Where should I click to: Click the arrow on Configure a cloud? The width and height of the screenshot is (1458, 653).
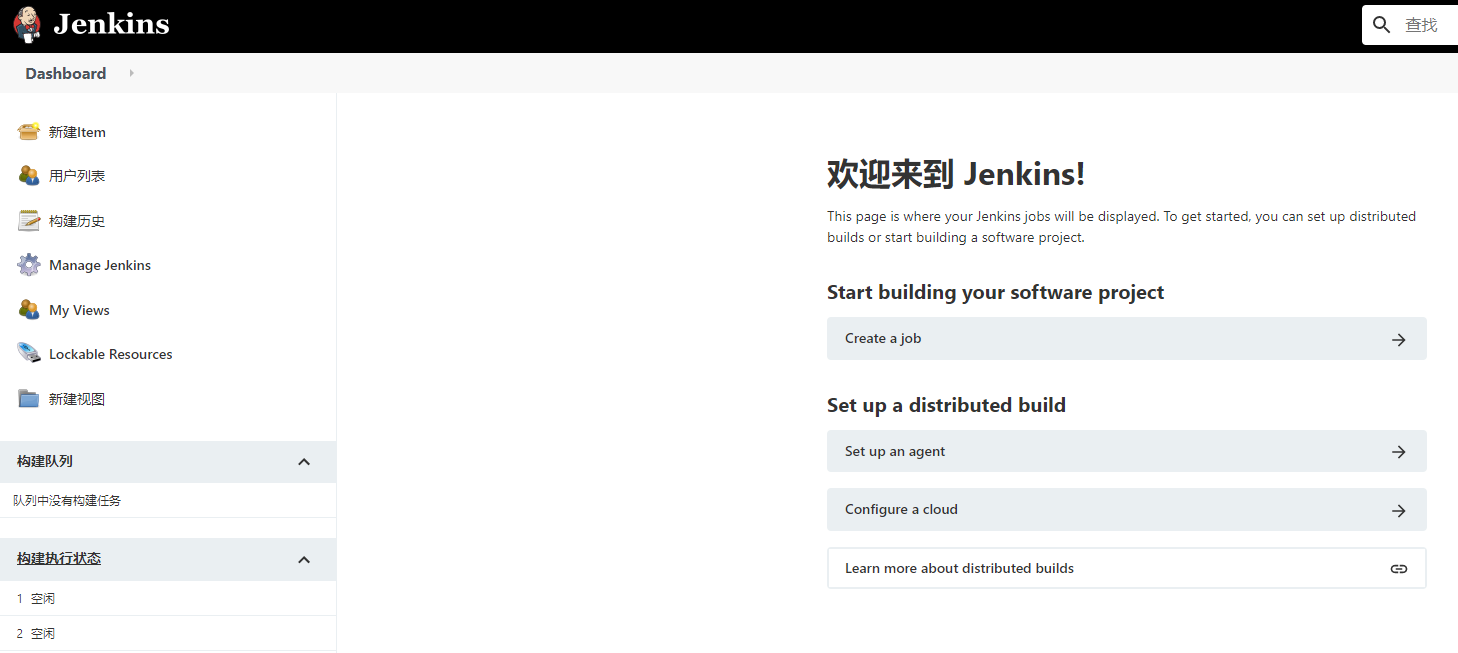coord(1399,511)
